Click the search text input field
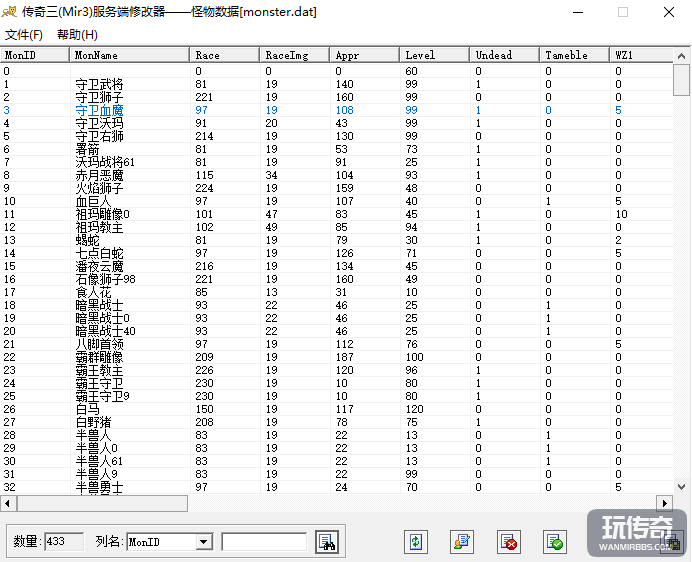 pos(264,542)
